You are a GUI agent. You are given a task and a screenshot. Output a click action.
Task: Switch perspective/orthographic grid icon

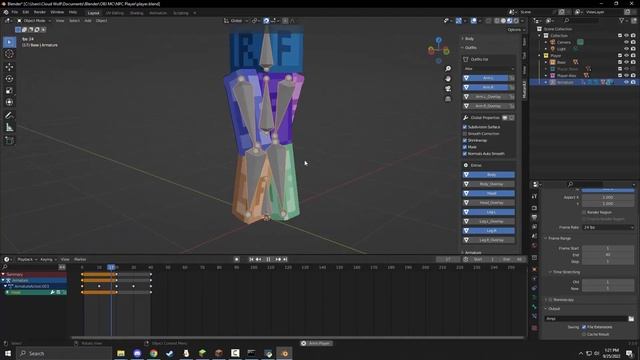[448, 99]
